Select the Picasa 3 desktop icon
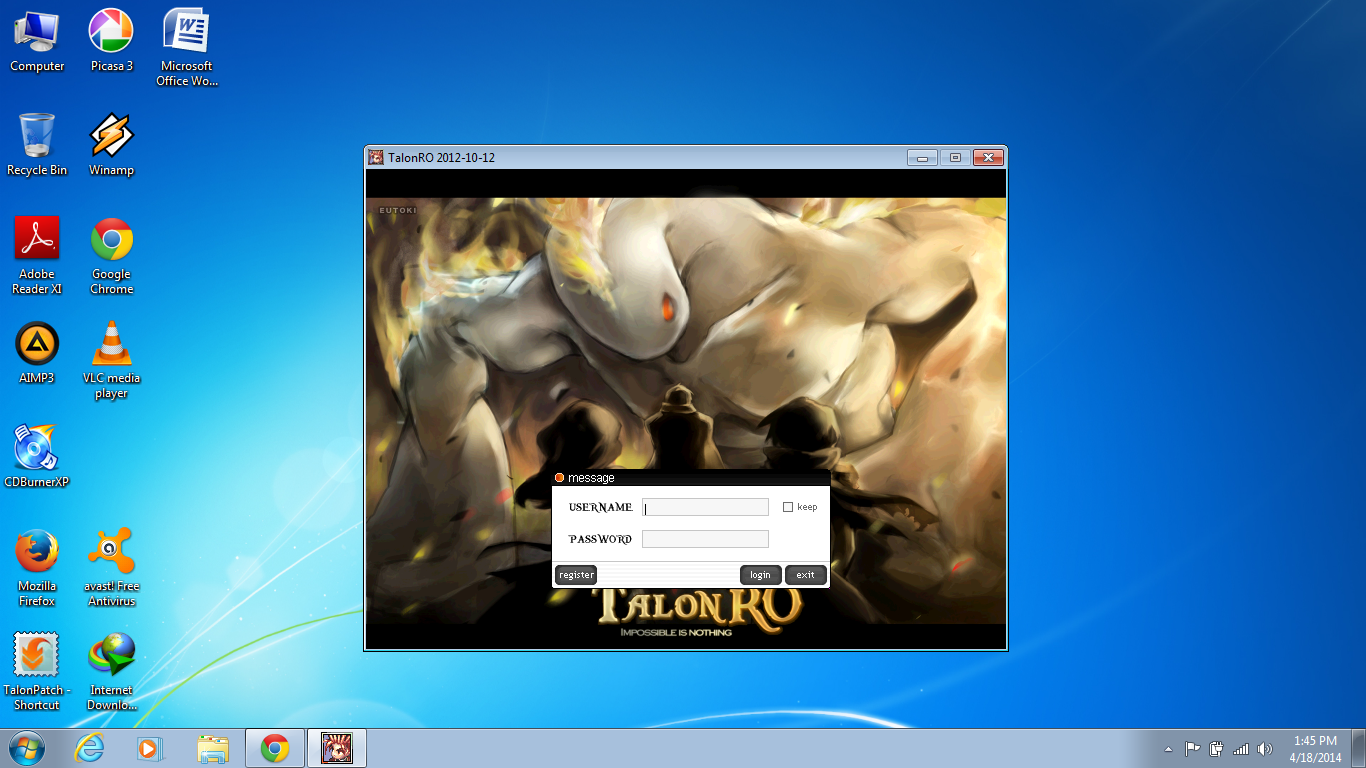The height and width of the screenshot is (768, 1366). click(111, 41)
